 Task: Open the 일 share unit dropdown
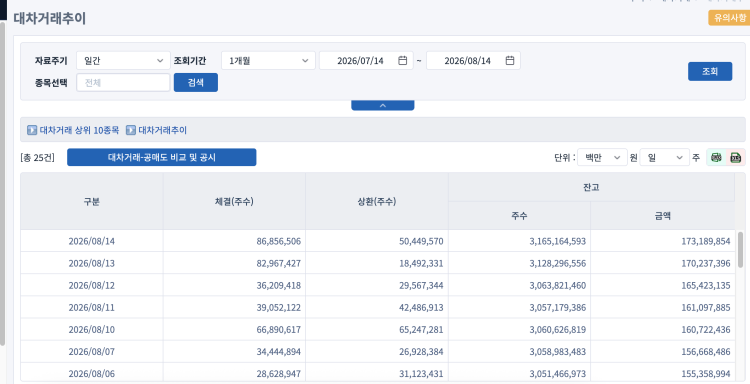664,157
